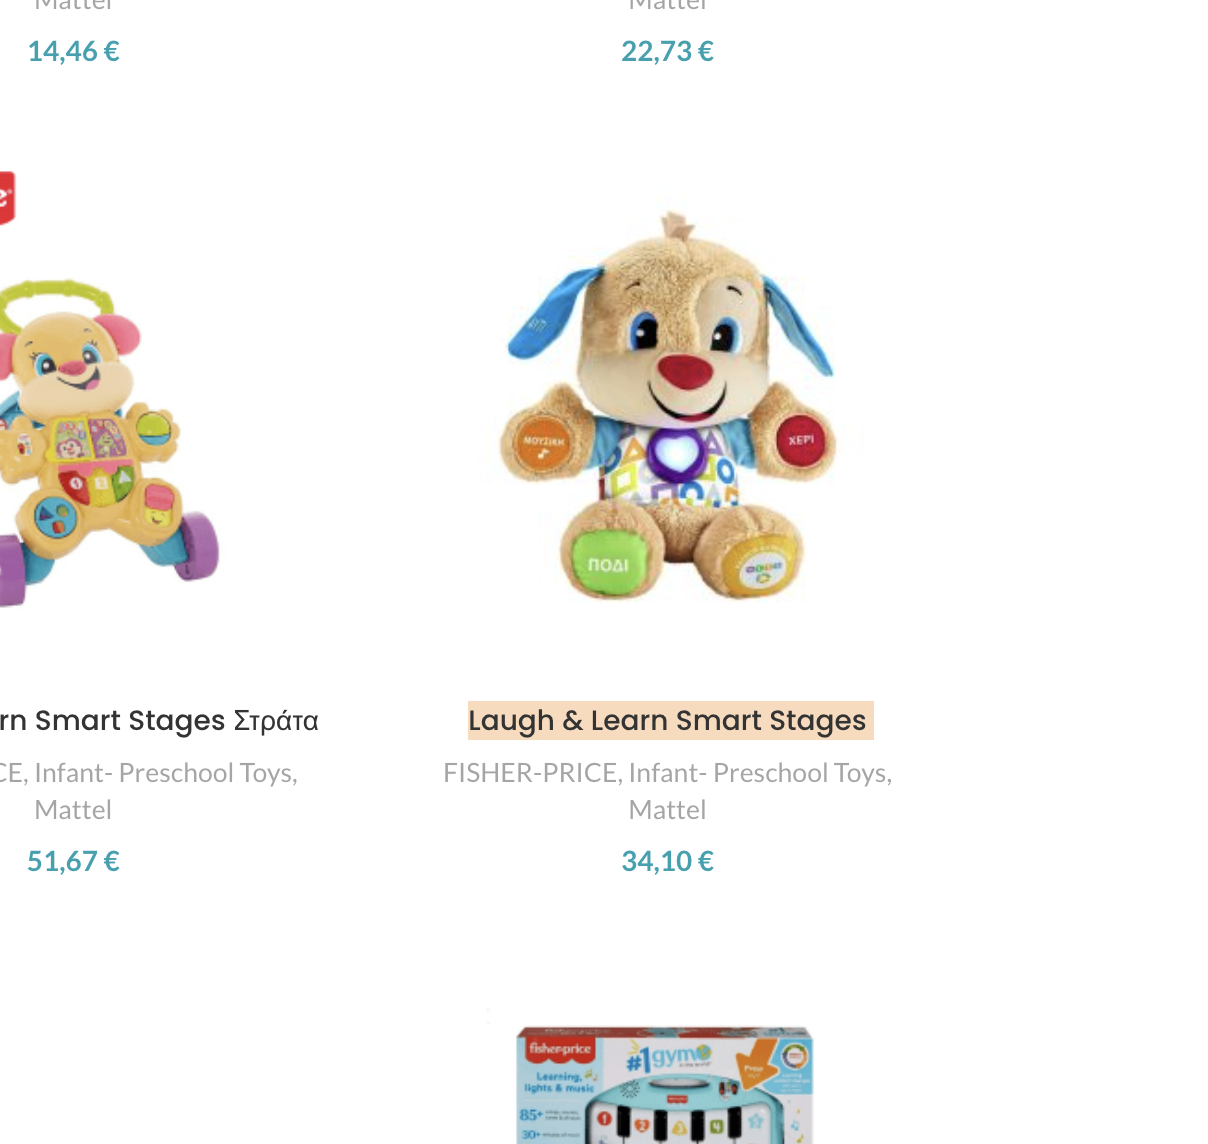Click the 51,67 € price
Screen dimensions: 1208x1144
(x=73, y=861)
